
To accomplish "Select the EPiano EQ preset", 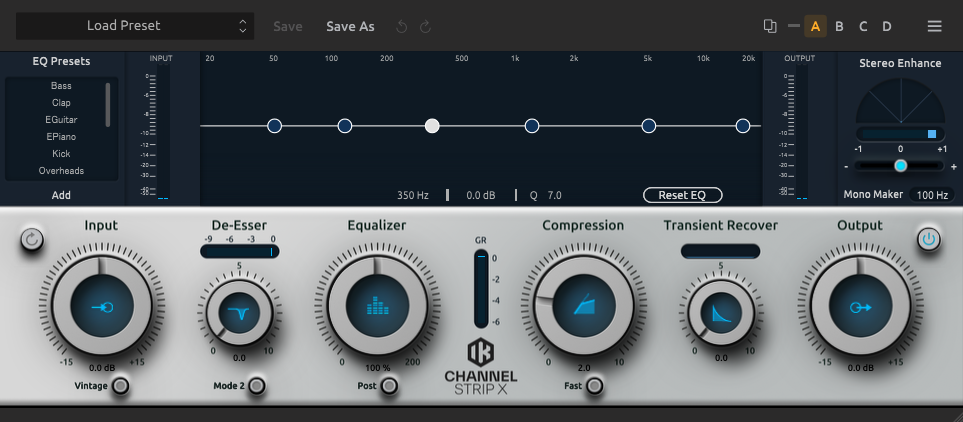I will click(61, 136).
